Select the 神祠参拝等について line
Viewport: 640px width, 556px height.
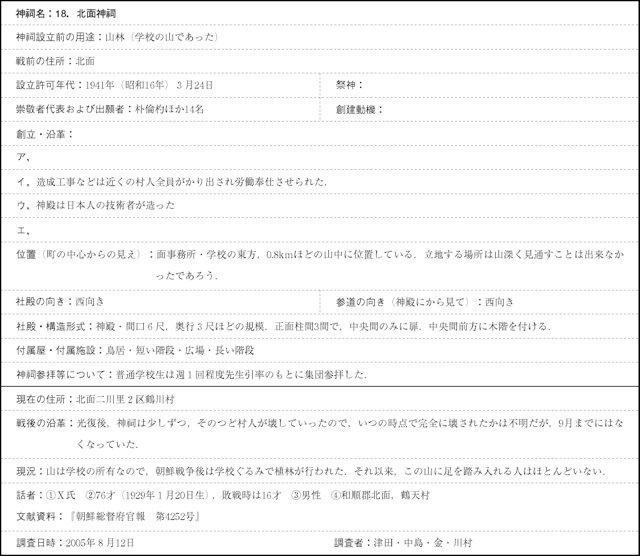coord(191,374)
